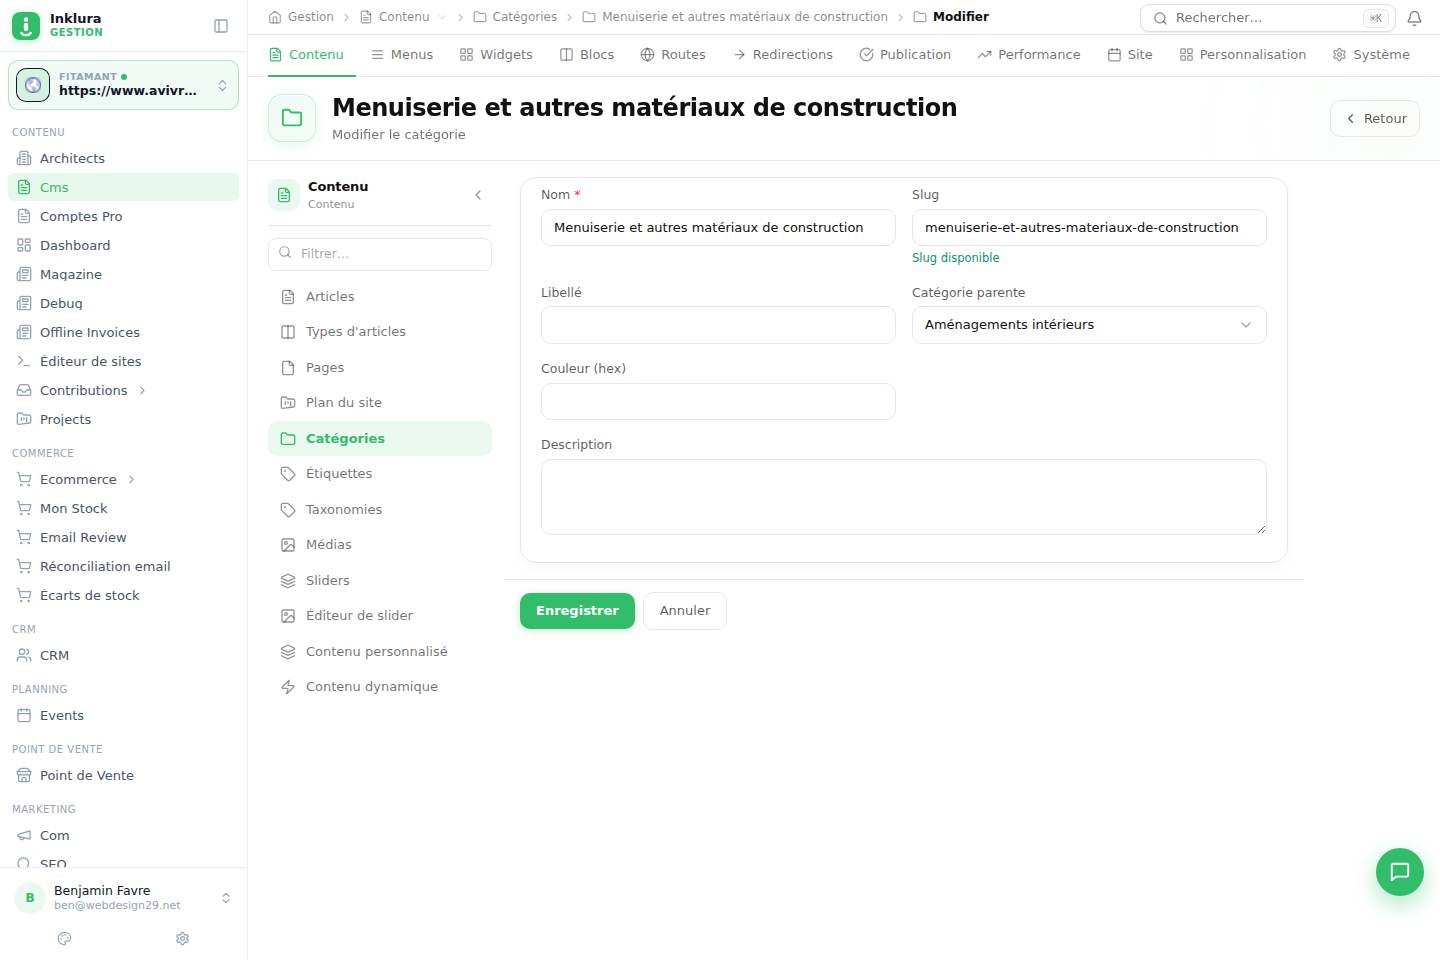Viewport: 1440px width, 960px height.
Task: Click the Retour button
Action: click(1375, 118)
